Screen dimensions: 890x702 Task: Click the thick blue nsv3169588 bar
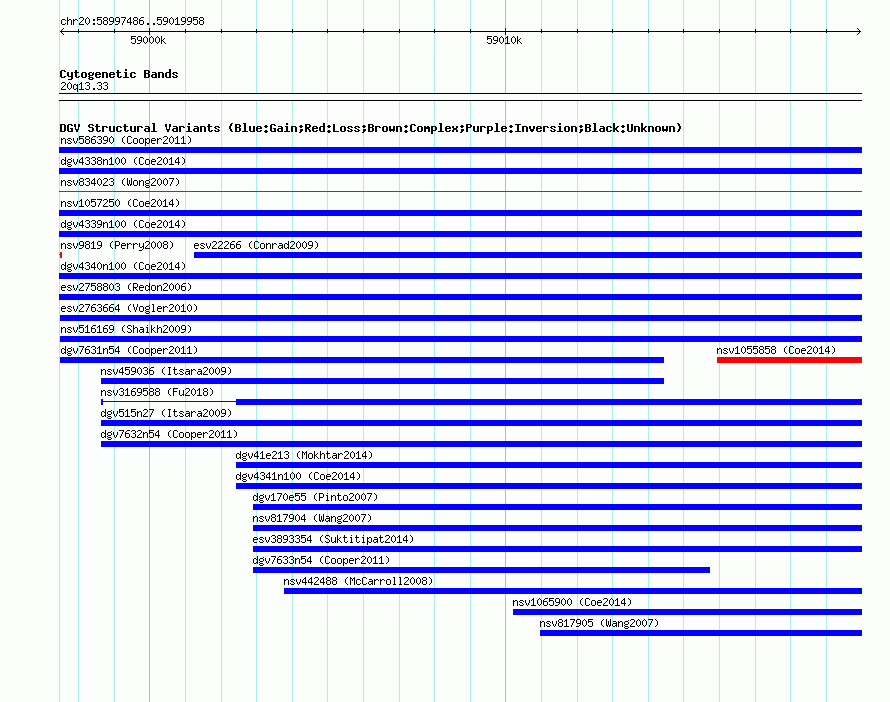tap(549, 402)
